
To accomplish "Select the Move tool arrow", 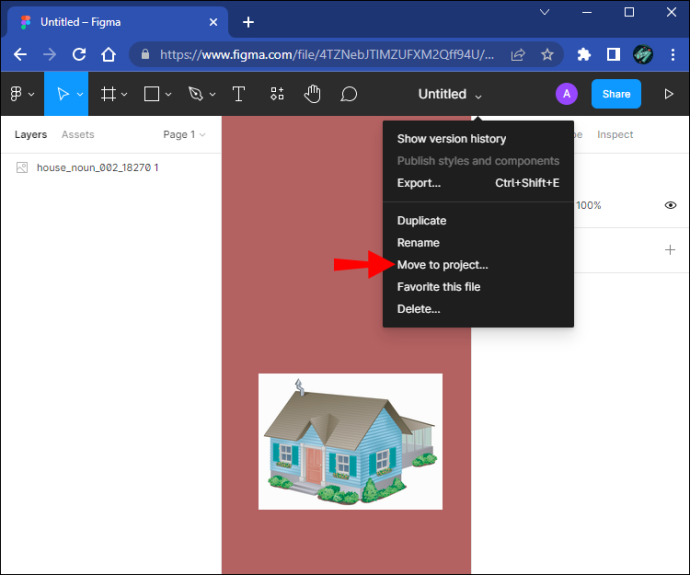I will [63, 94].
